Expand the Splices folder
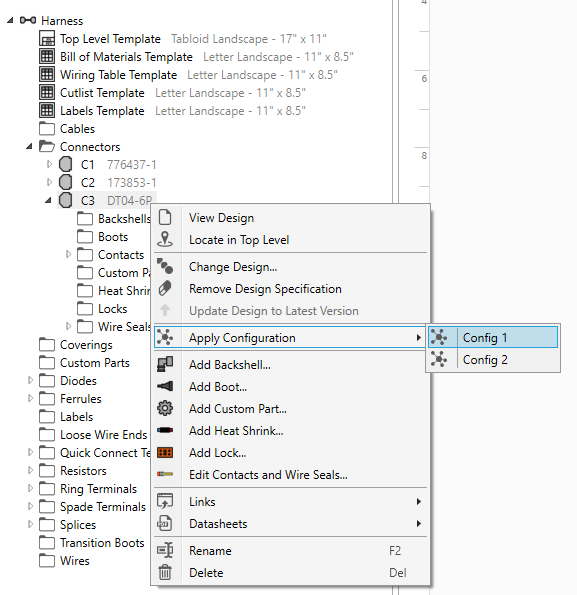The width and height of the screenshot is (577, 595). tap(30, 524)
